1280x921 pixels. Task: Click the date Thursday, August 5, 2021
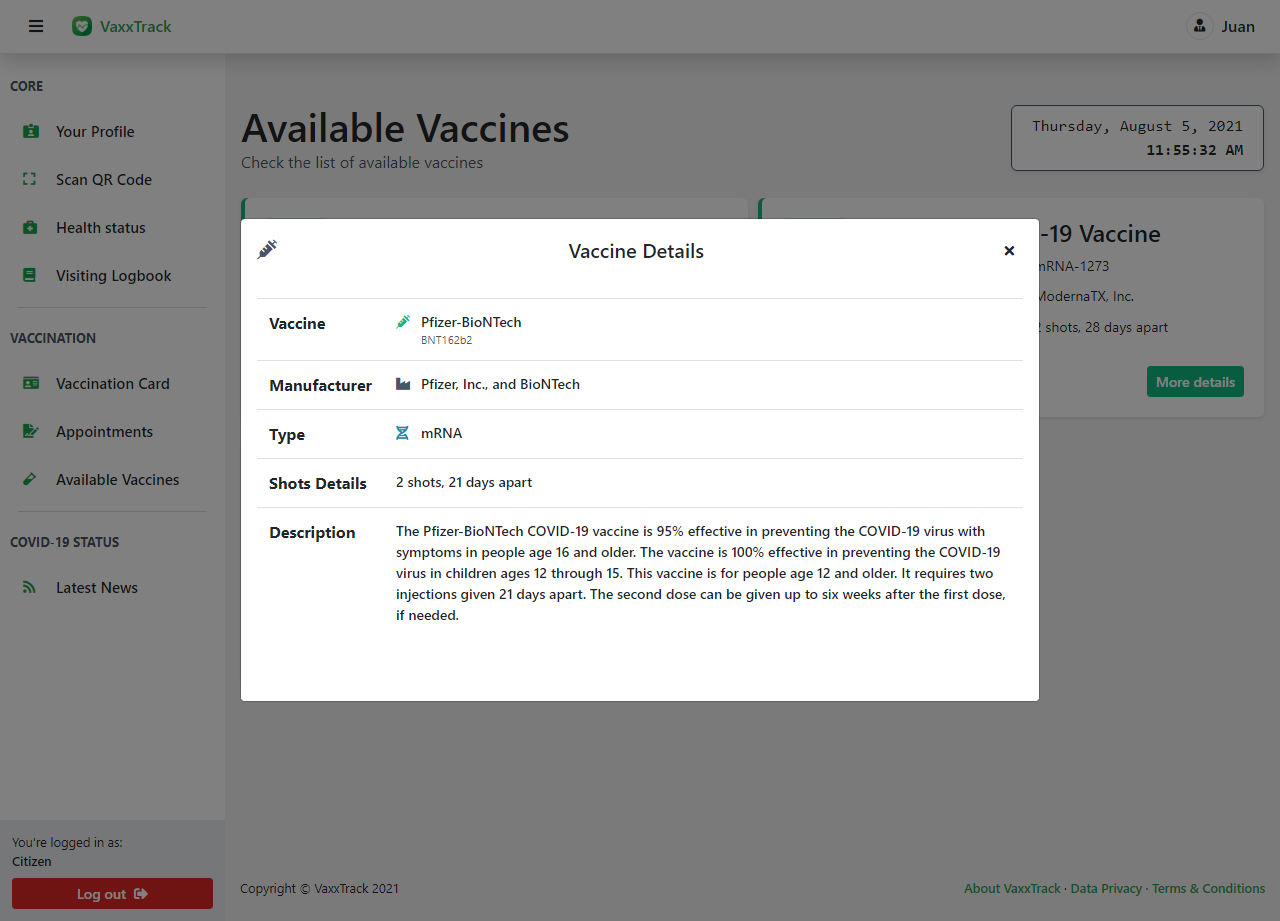tap(1137, 126)
